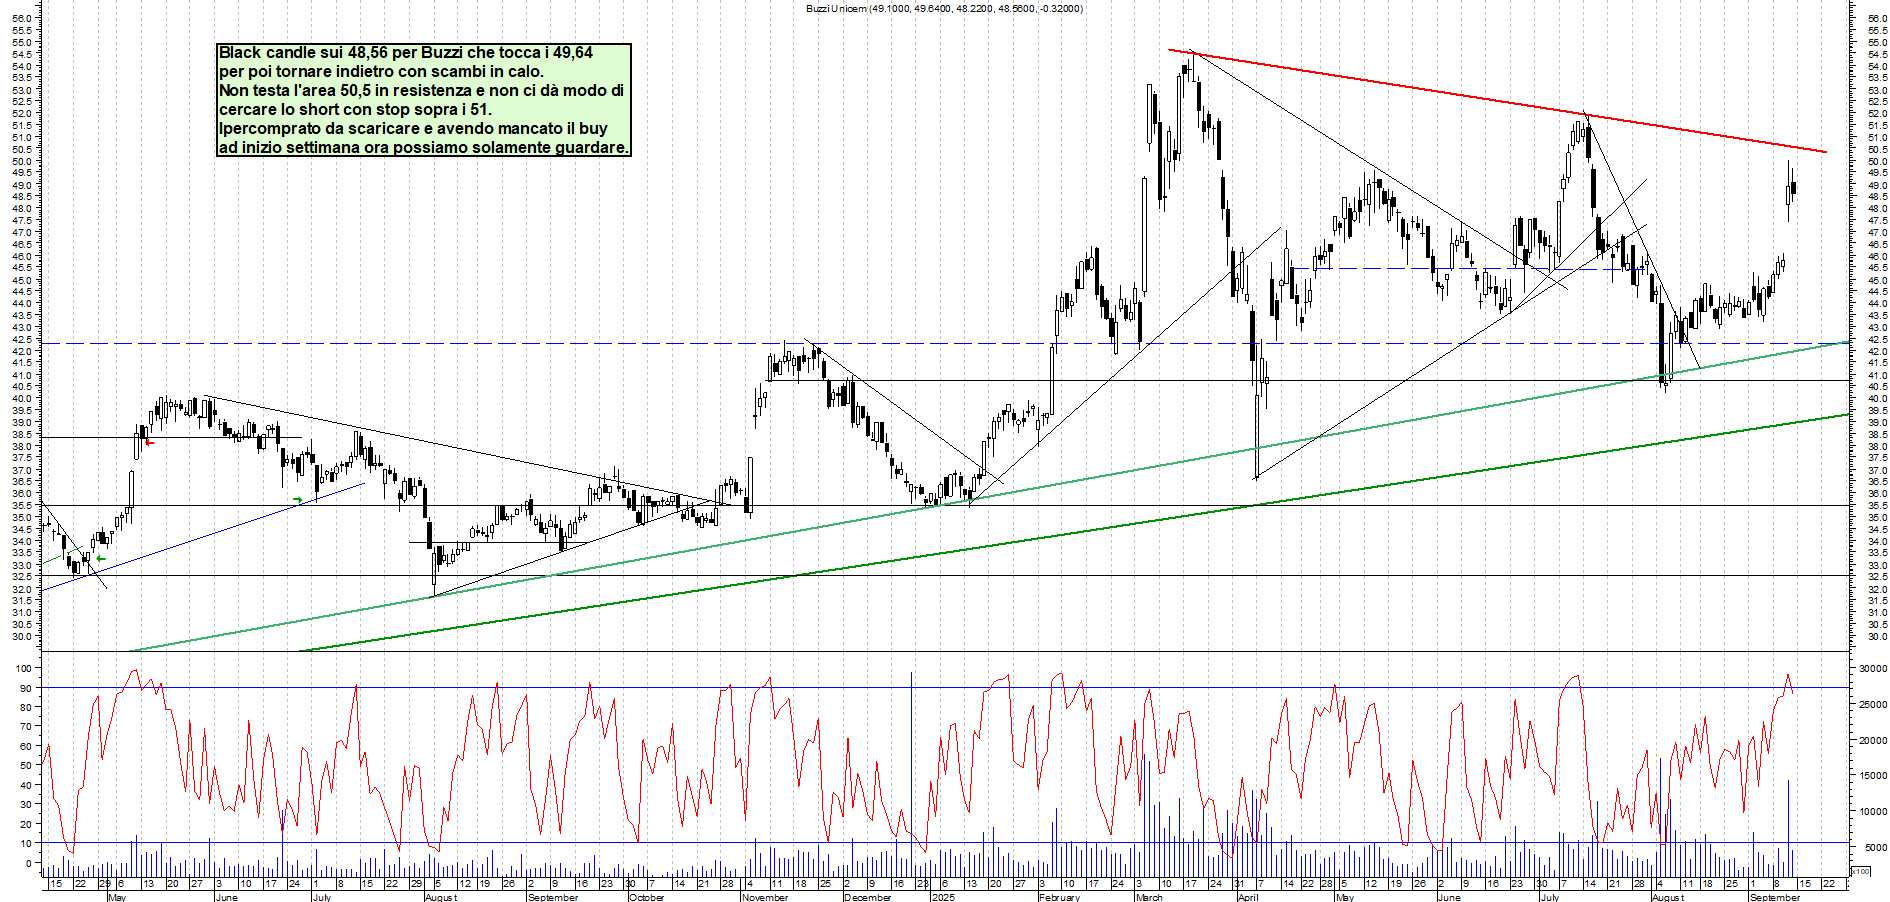The image size is (1890, 902).
Task: Click the x100 volume multiplier label
Action: [x=1860, y=871]
